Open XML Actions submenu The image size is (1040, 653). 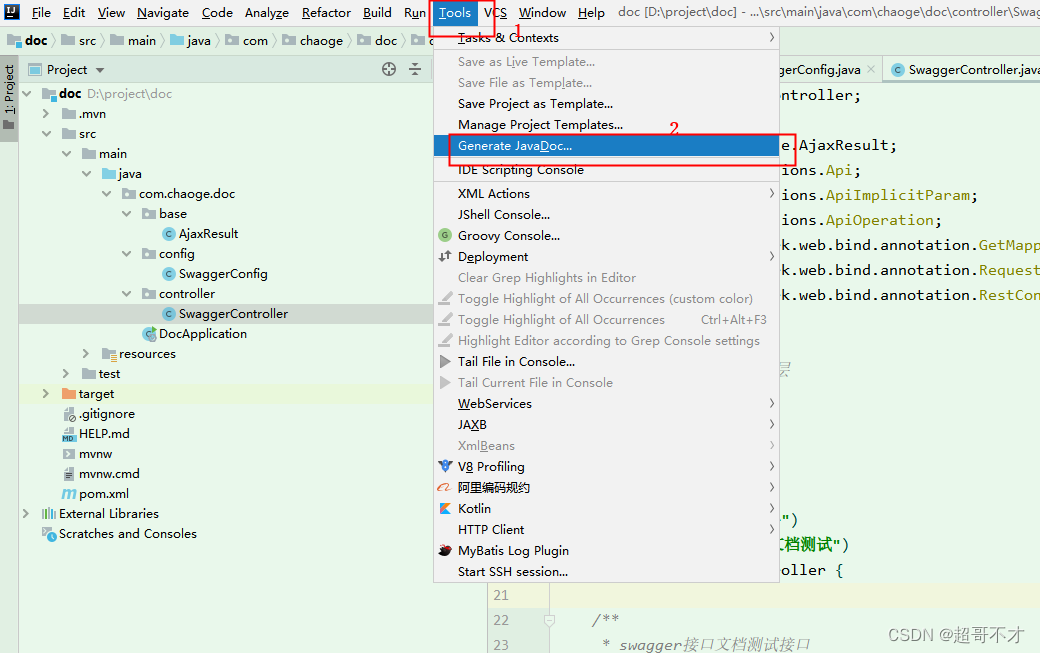tap(606, 194)
